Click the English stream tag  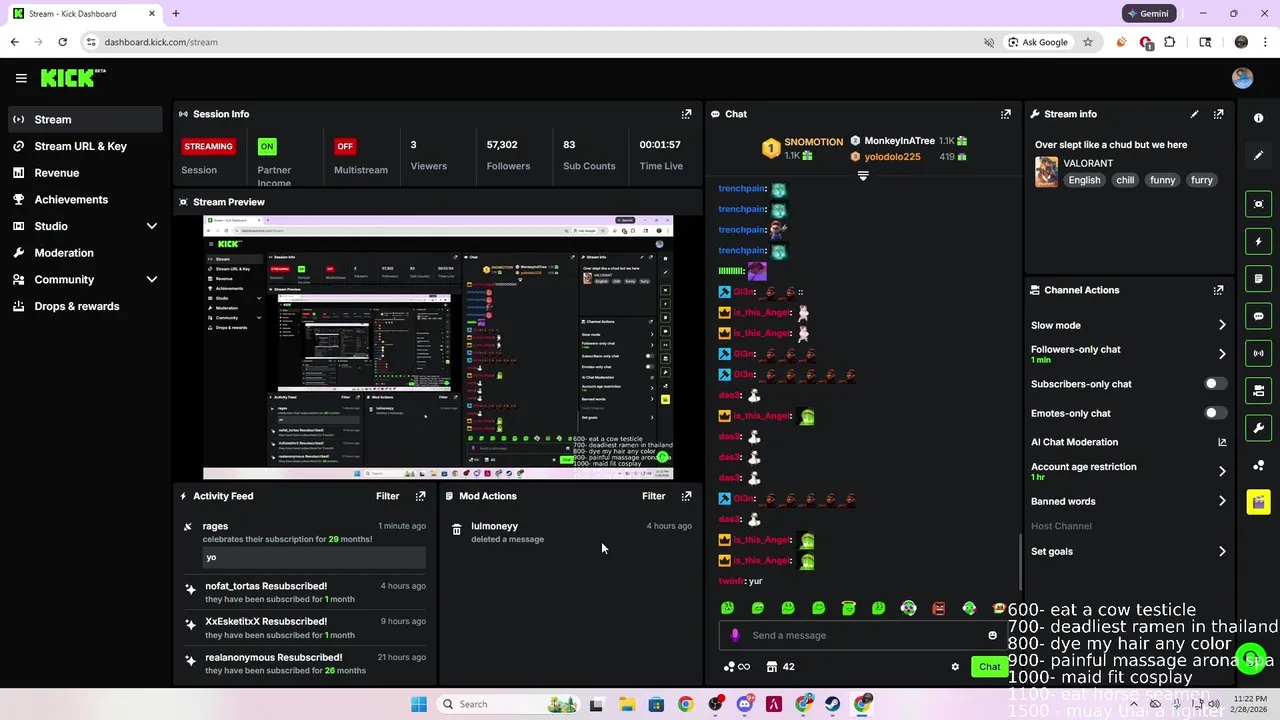point(1084,180)
